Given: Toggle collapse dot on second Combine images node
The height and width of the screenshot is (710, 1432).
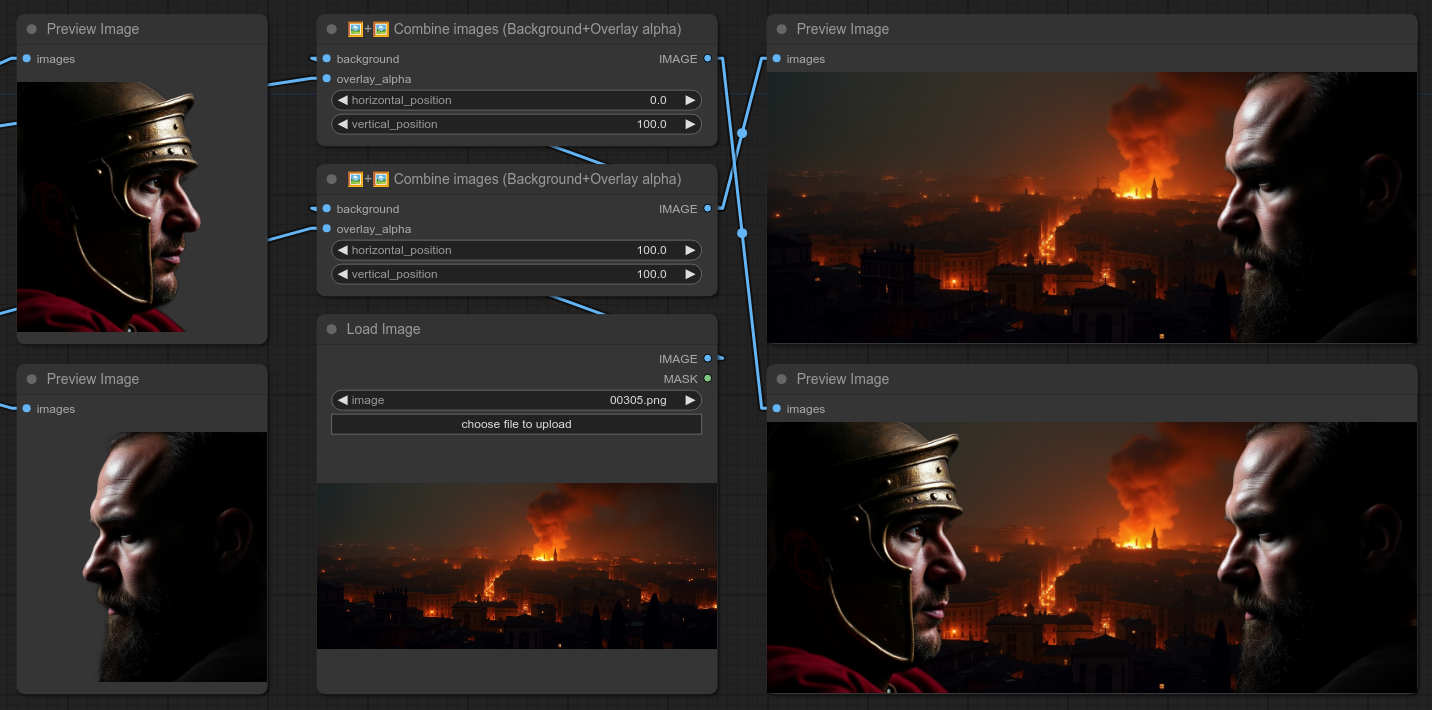Looking at the screenshot, I should pyautogui.click(x=332, y=179).
